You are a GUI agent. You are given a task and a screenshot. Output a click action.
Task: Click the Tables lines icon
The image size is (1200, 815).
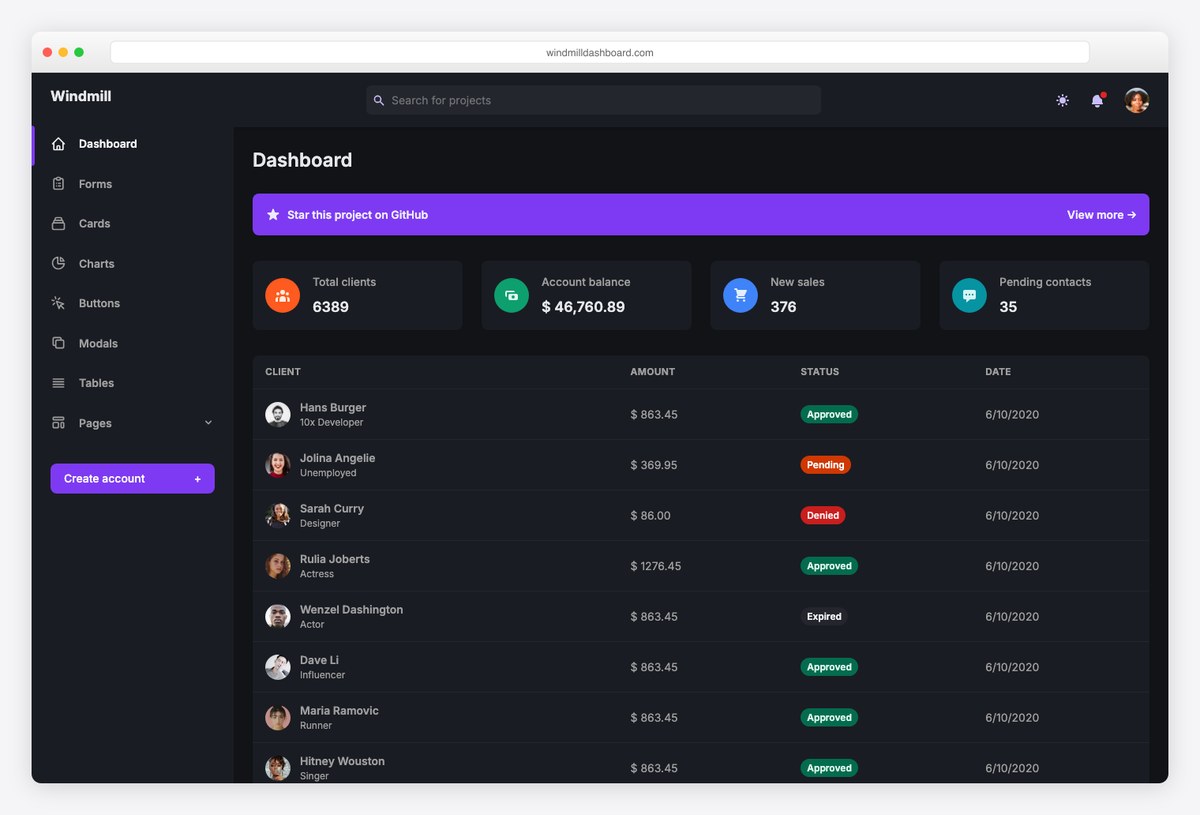(x=58, y=383)
